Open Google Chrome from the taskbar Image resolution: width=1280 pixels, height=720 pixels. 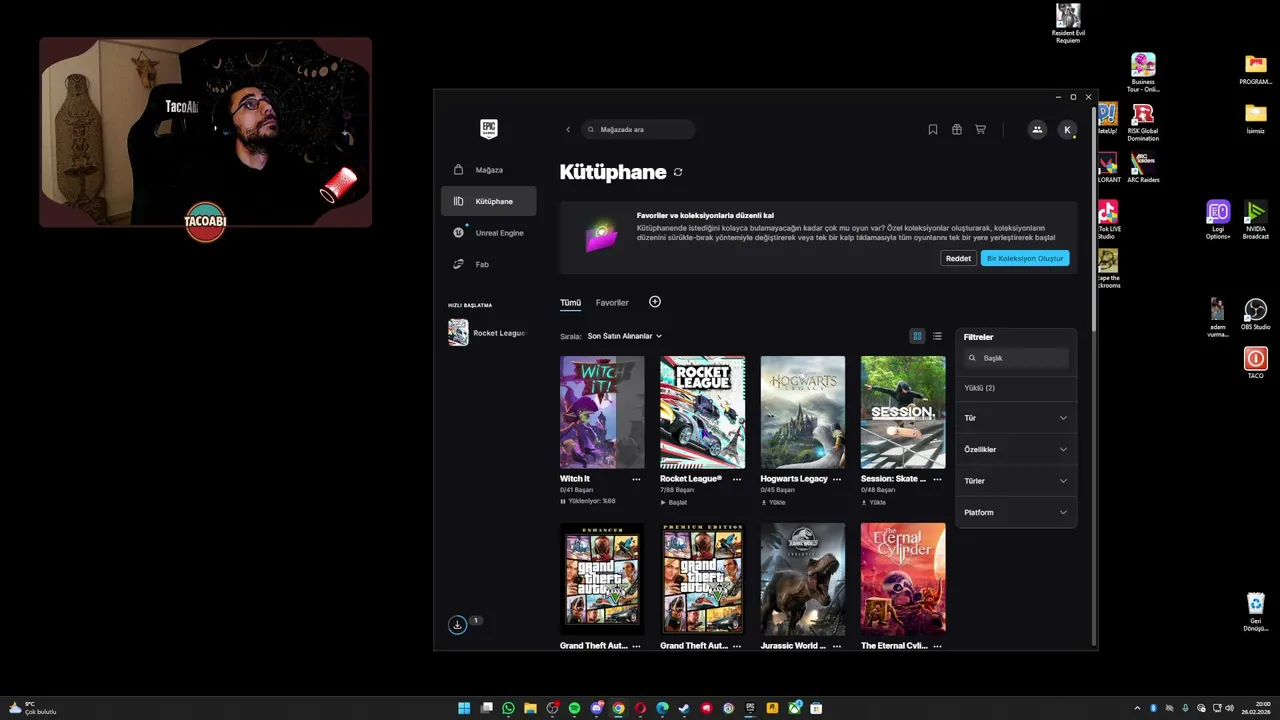(x=618, y=708)
